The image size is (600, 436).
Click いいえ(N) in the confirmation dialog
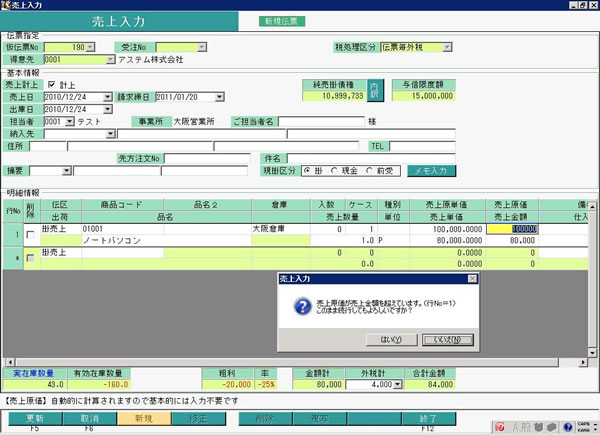(448, 340)
